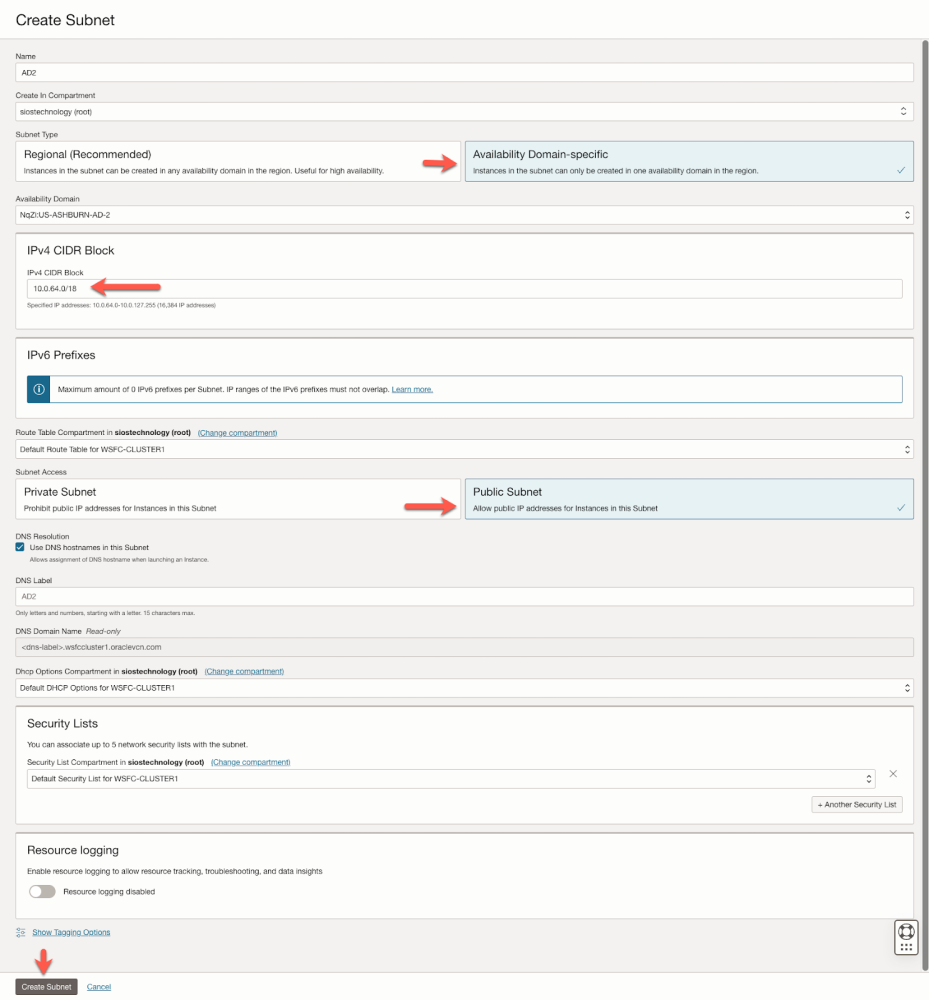Click the checkmark on Availability Domain-specific card
The image size is (929, 1000).
[x=901, y=171]
